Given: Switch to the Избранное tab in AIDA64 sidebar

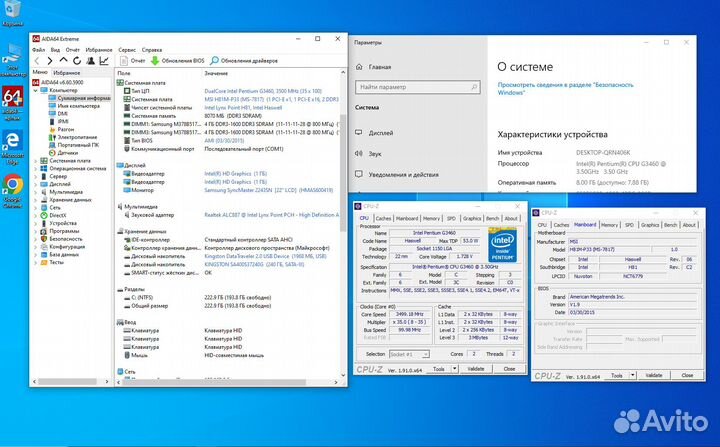Looking at the screenshot, I should point(67,73).
